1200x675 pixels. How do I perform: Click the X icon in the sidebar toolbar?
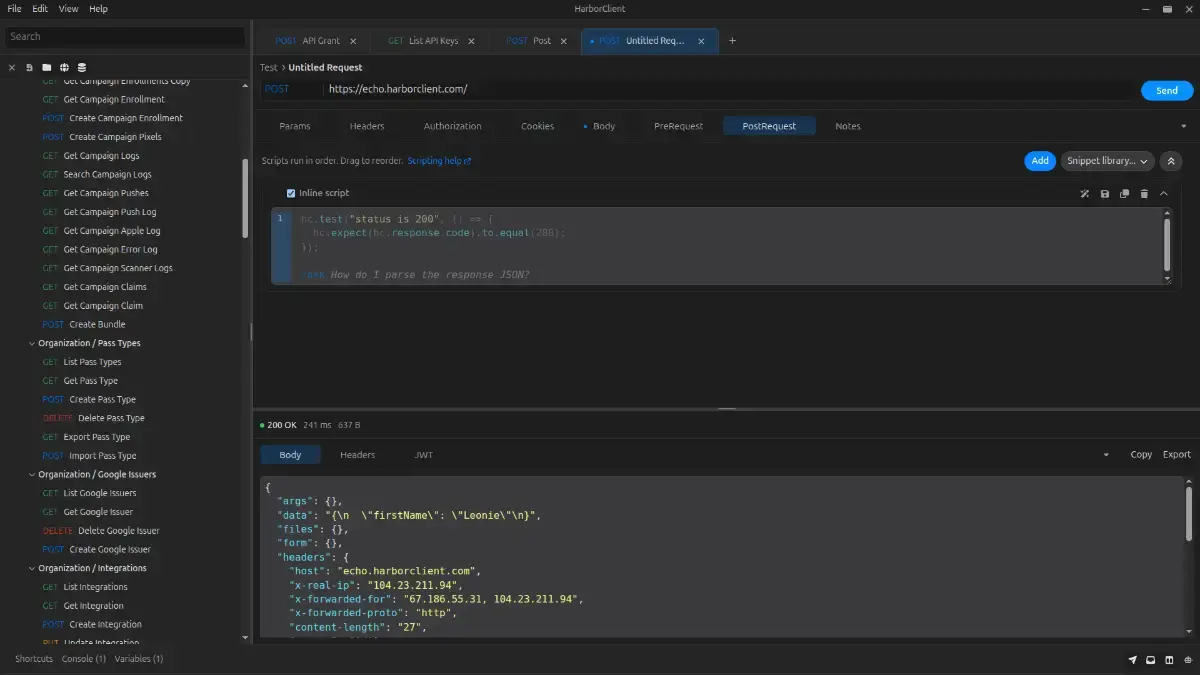(12, 68)
